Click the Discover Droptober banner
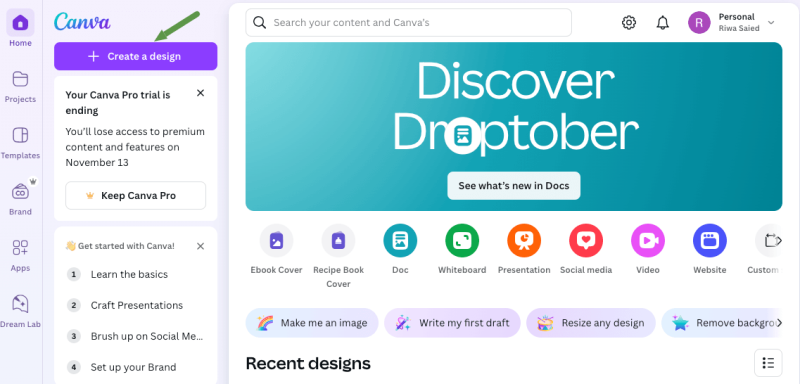The width and height of the screenshot is (800, 384). click(513, 126)
